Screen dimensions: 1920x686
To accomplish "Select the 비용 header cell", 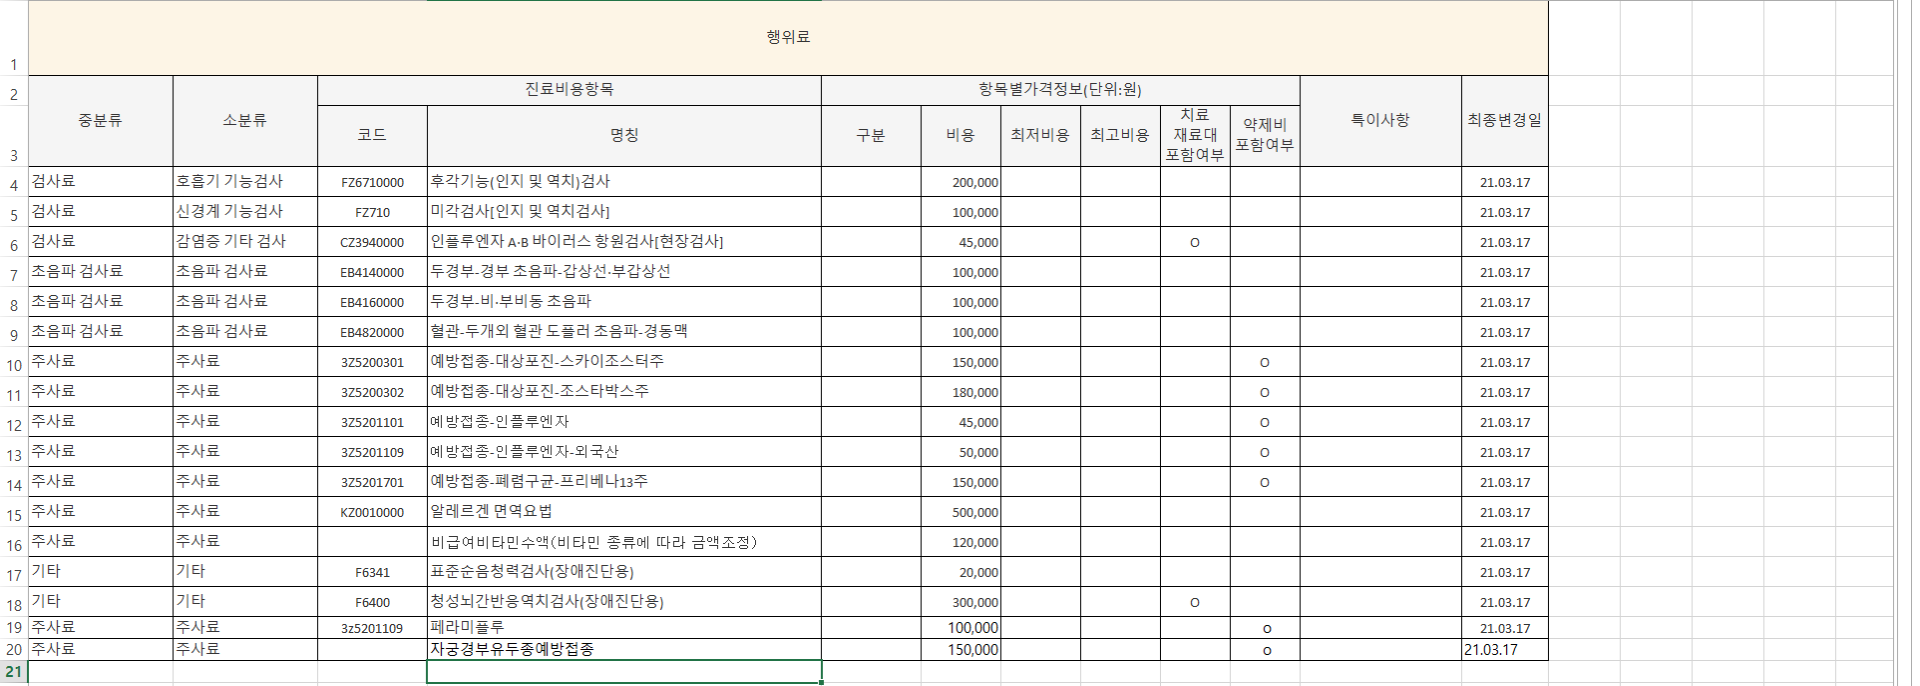I will (960, 136).
